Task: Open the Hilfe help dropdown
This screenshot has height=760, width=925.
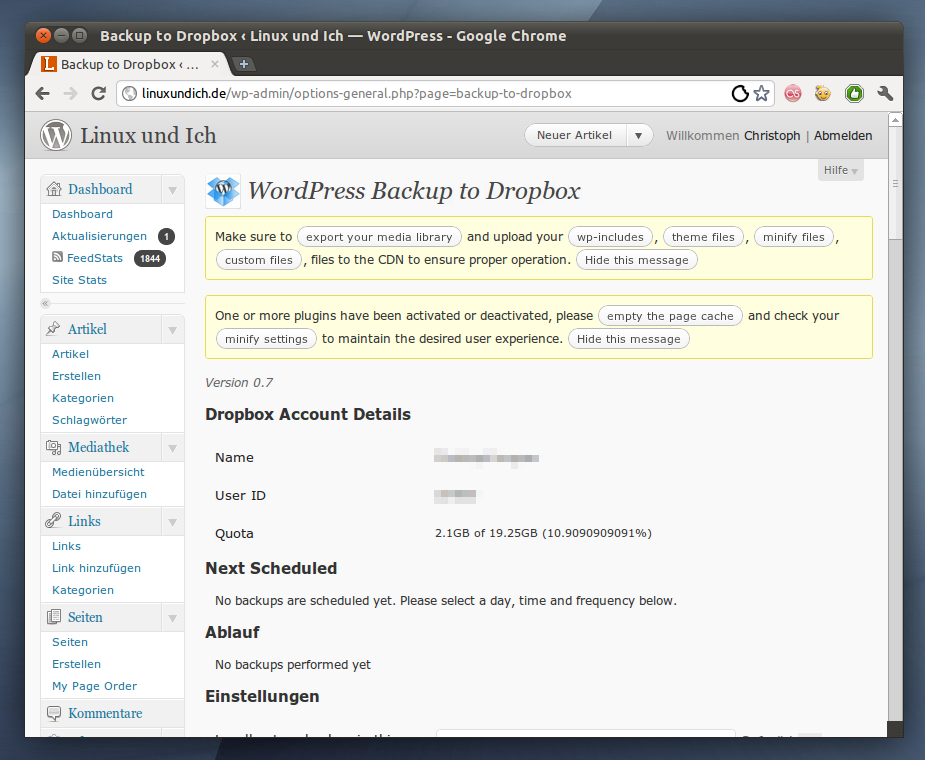Action: (840, 171)
